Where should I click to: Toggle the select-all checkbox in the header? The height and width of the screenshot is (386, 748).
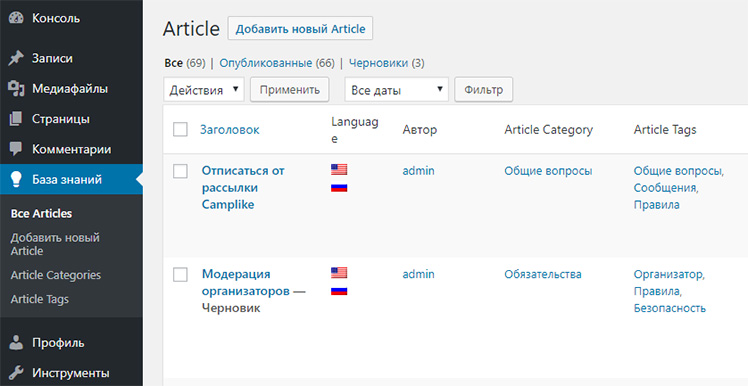point(180,129)
